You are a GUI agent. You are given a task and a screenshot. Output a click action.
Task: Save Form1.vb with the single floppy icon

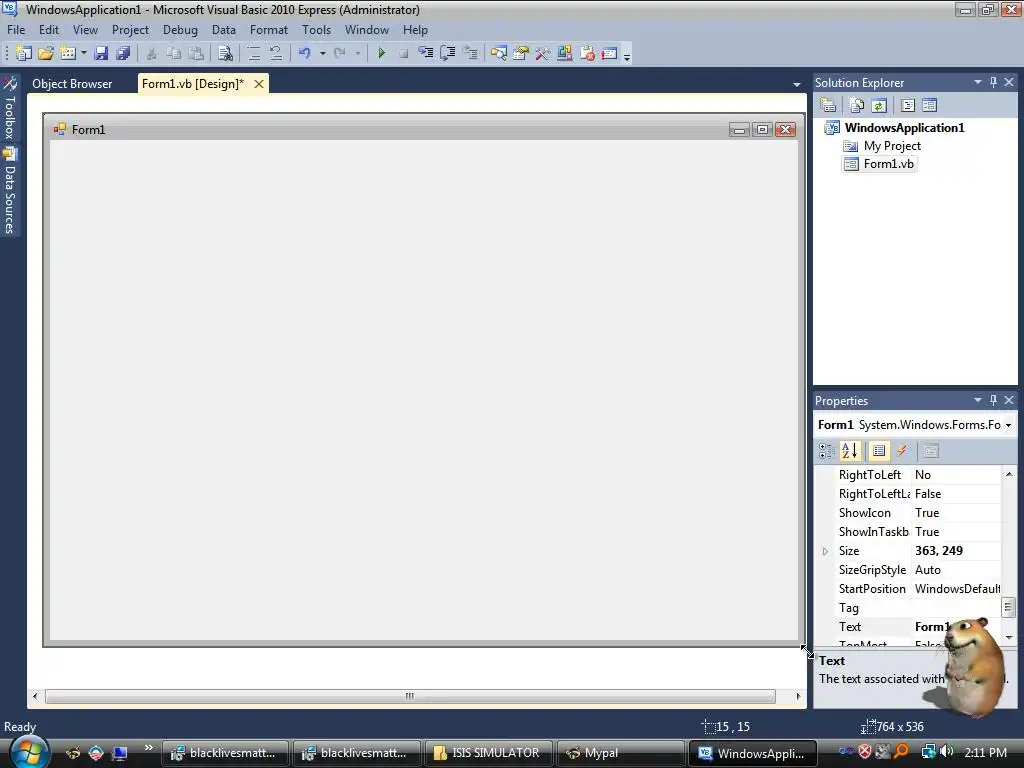[x=101, y=54]
